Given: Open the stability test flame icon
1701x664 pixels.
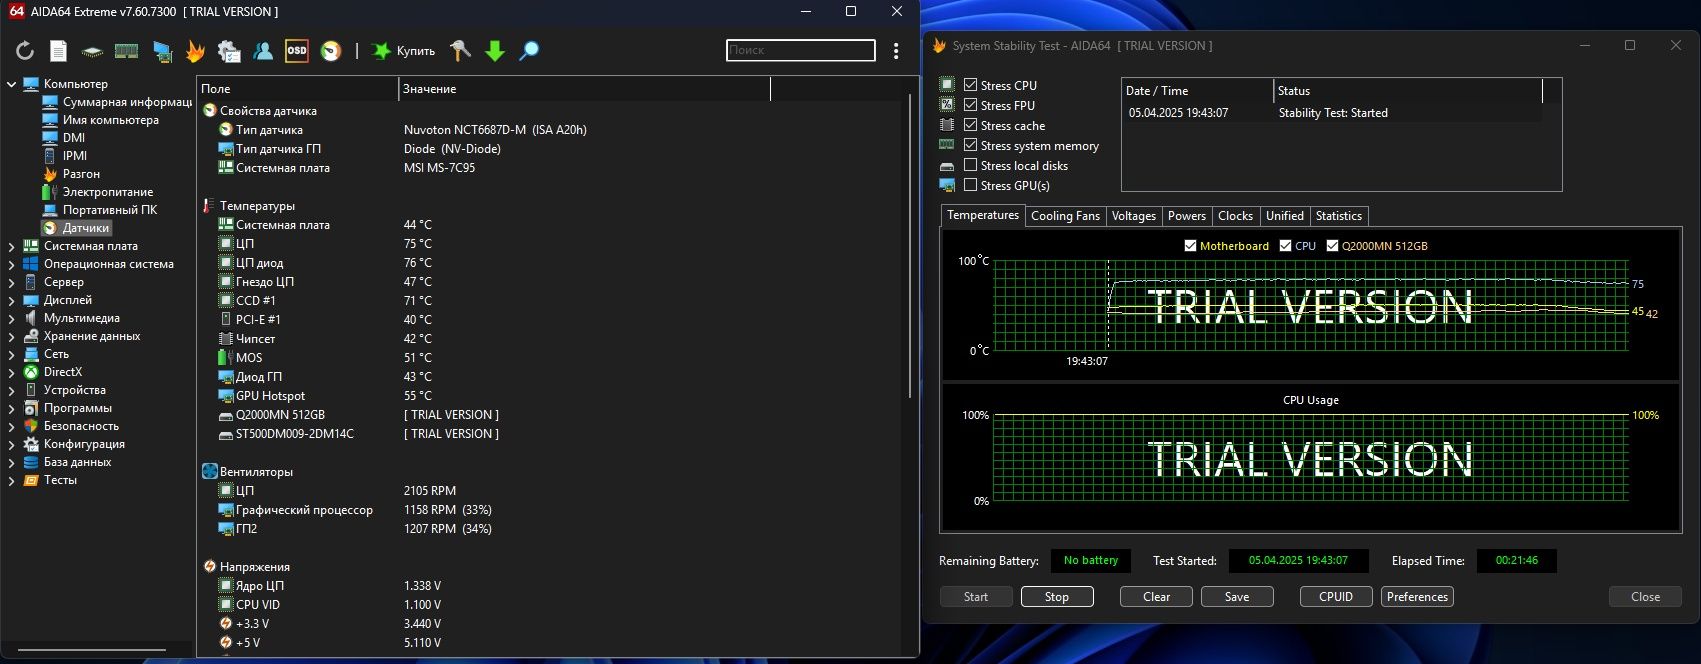Looking at the screenshot, I should [195, 51].
